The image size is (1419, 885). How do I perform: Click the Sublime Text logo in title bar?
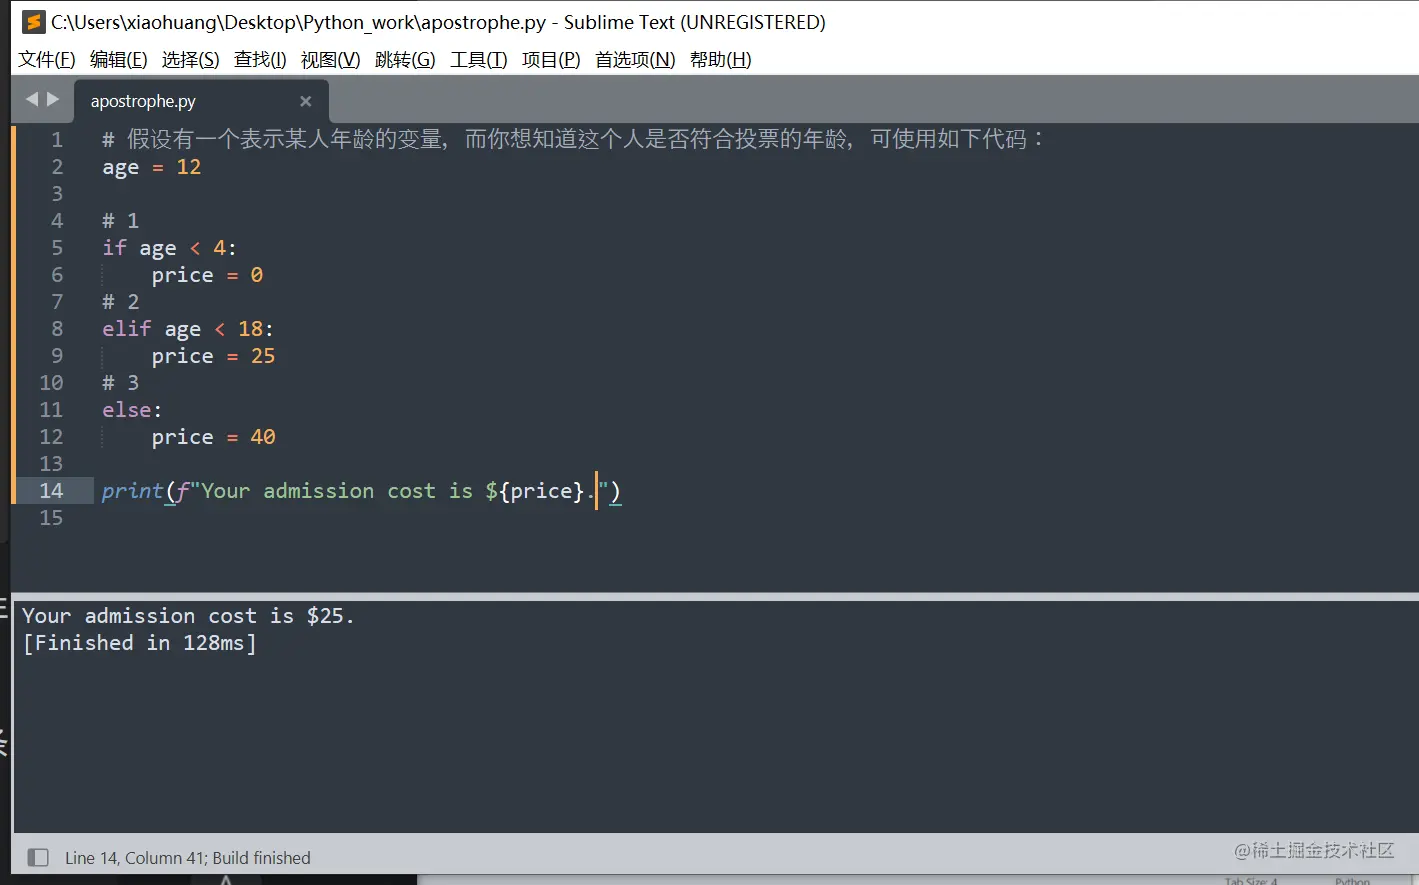[33, 21]
